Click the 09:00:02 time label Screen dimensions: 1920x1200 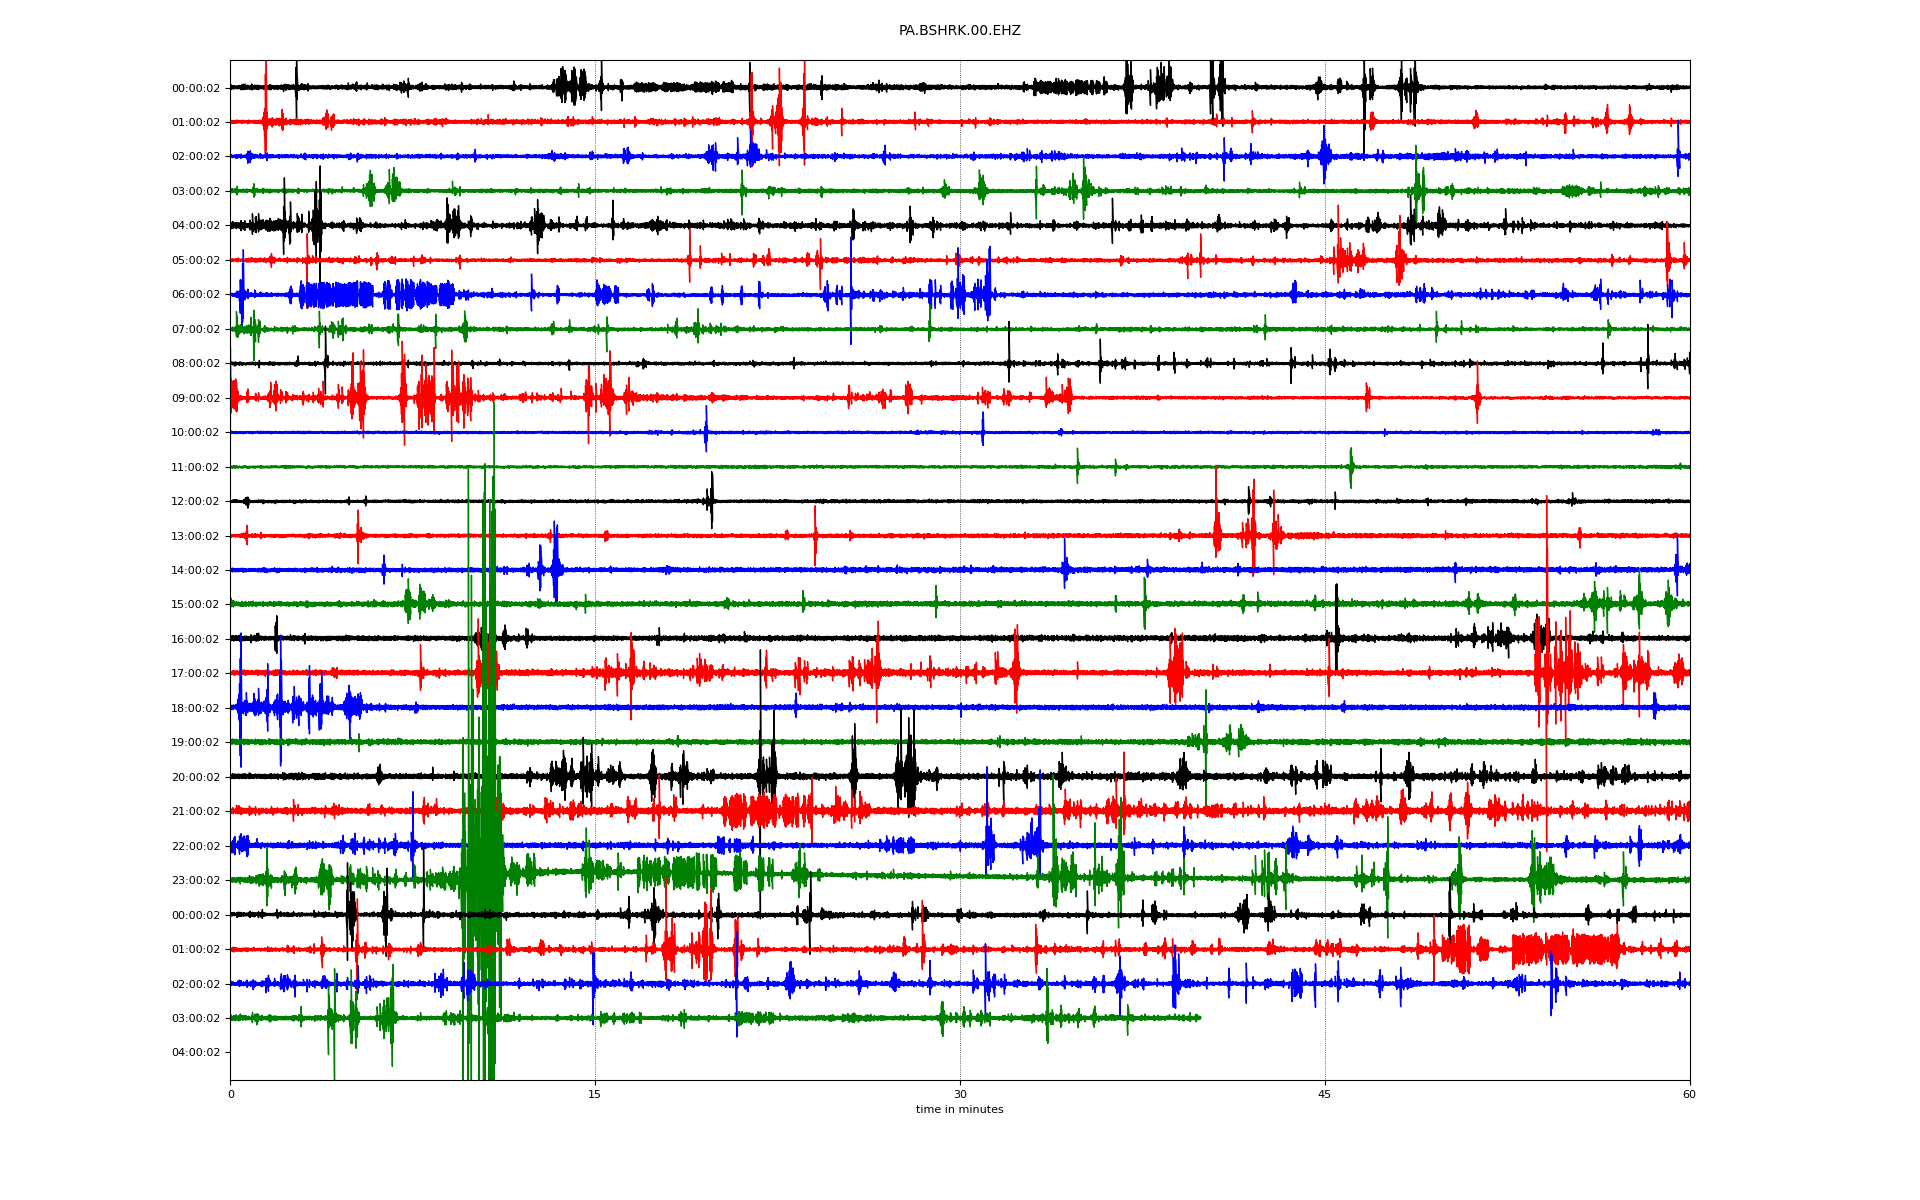195,398
